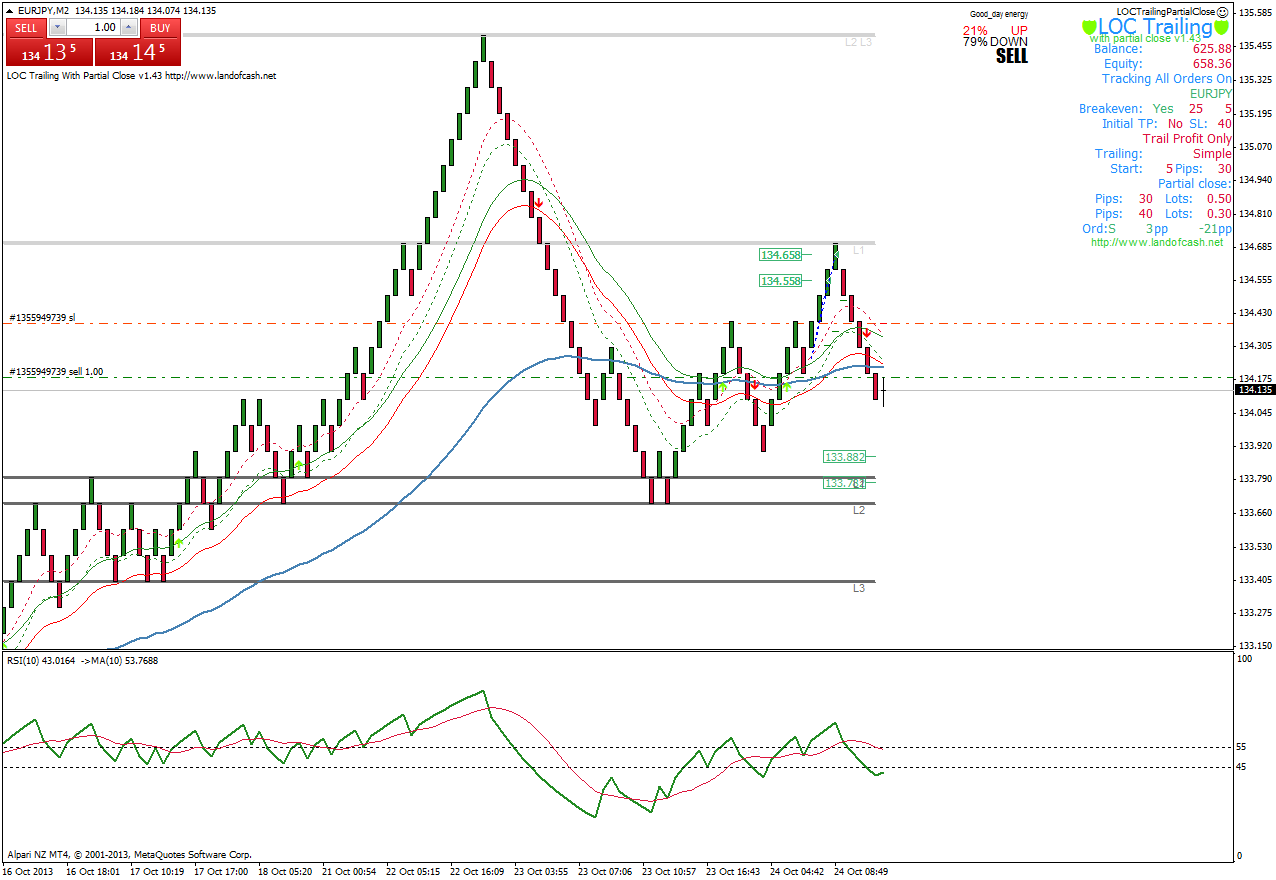Click the -21pp order profit text
This screenshot has height=880, width=1276.
(x=1214, y=229)
